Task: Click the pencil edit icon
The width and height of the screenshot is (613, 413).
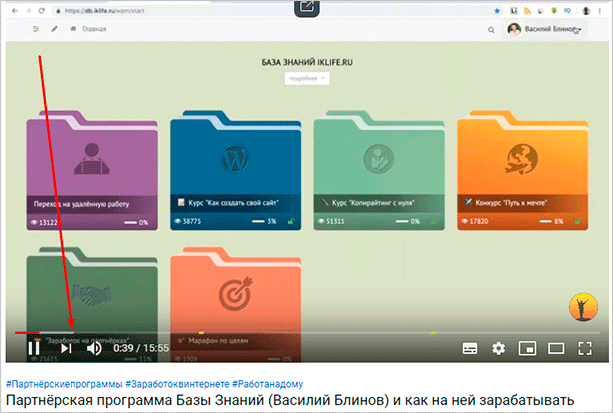Action: [54, 29]
